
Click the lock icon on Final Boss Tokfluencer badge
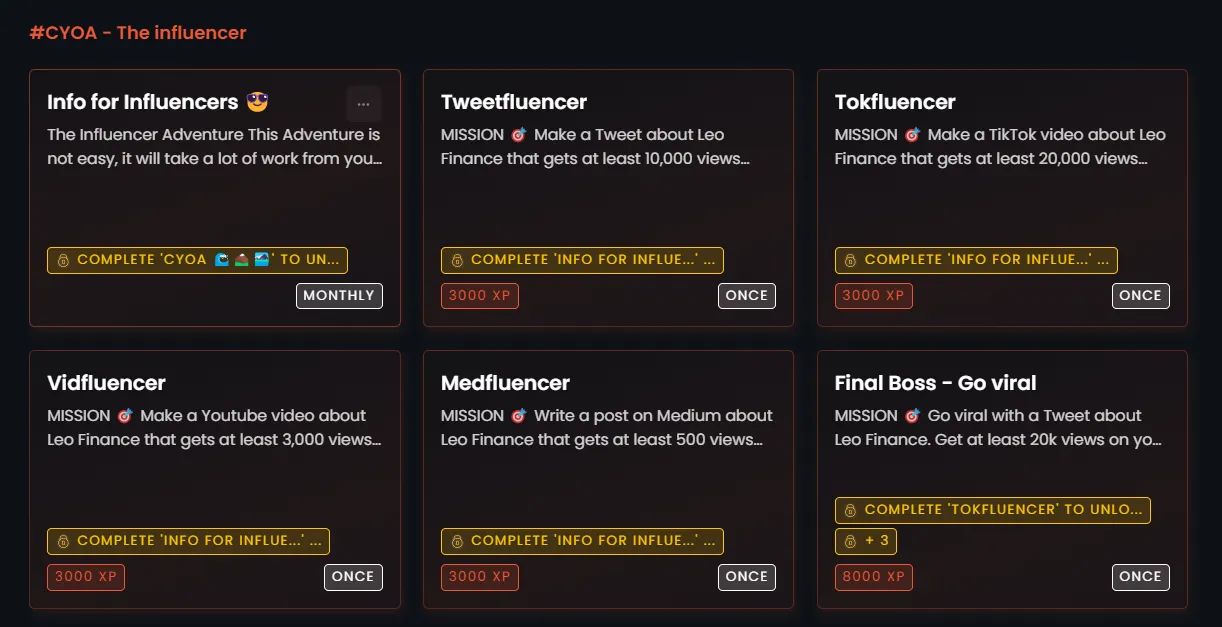[851, 510]
